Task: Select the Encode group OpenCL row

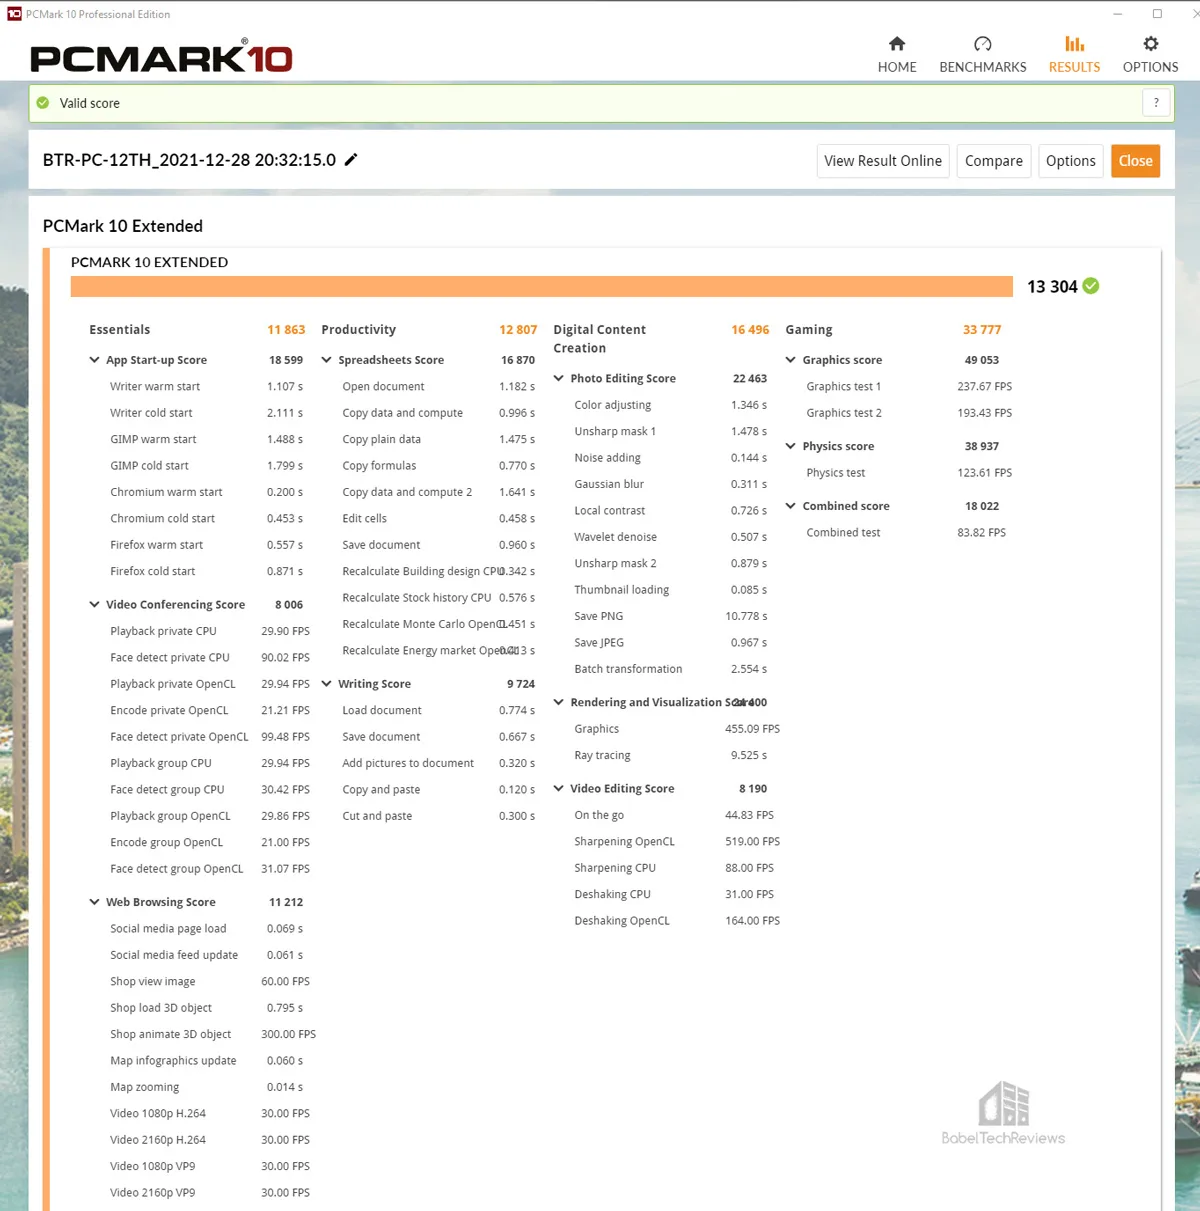Action: (209, 843)
